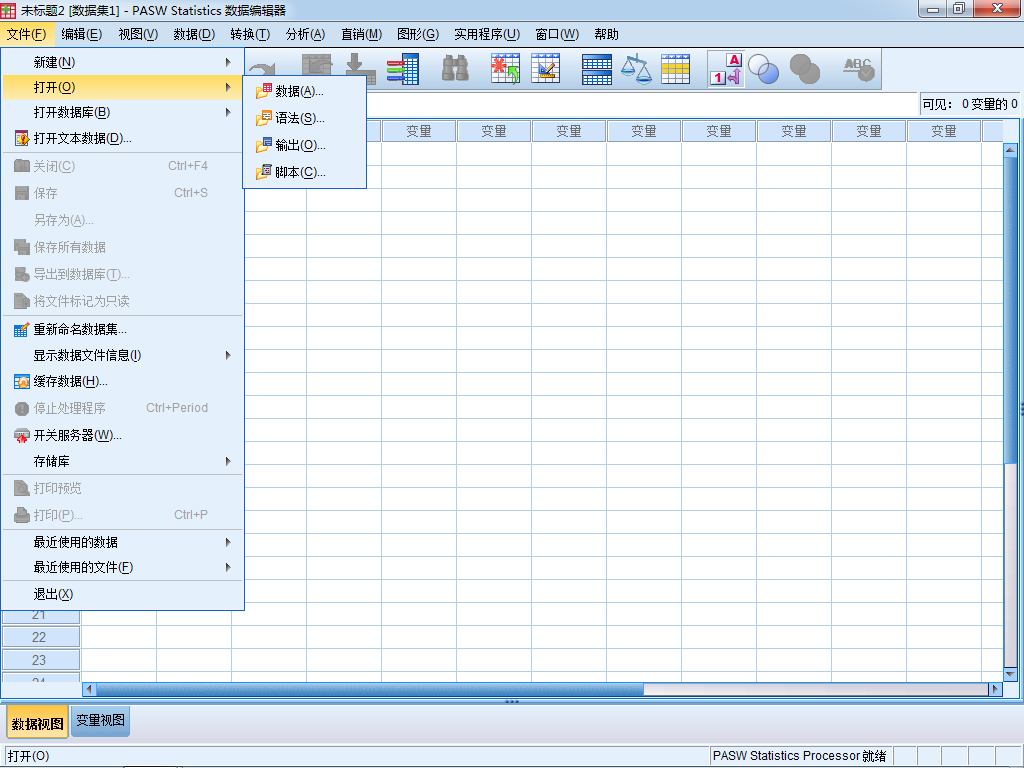Select 缓存数据(H)... menu entry
The height and width of the screenshot is (768, 1024).
[123, 381]
